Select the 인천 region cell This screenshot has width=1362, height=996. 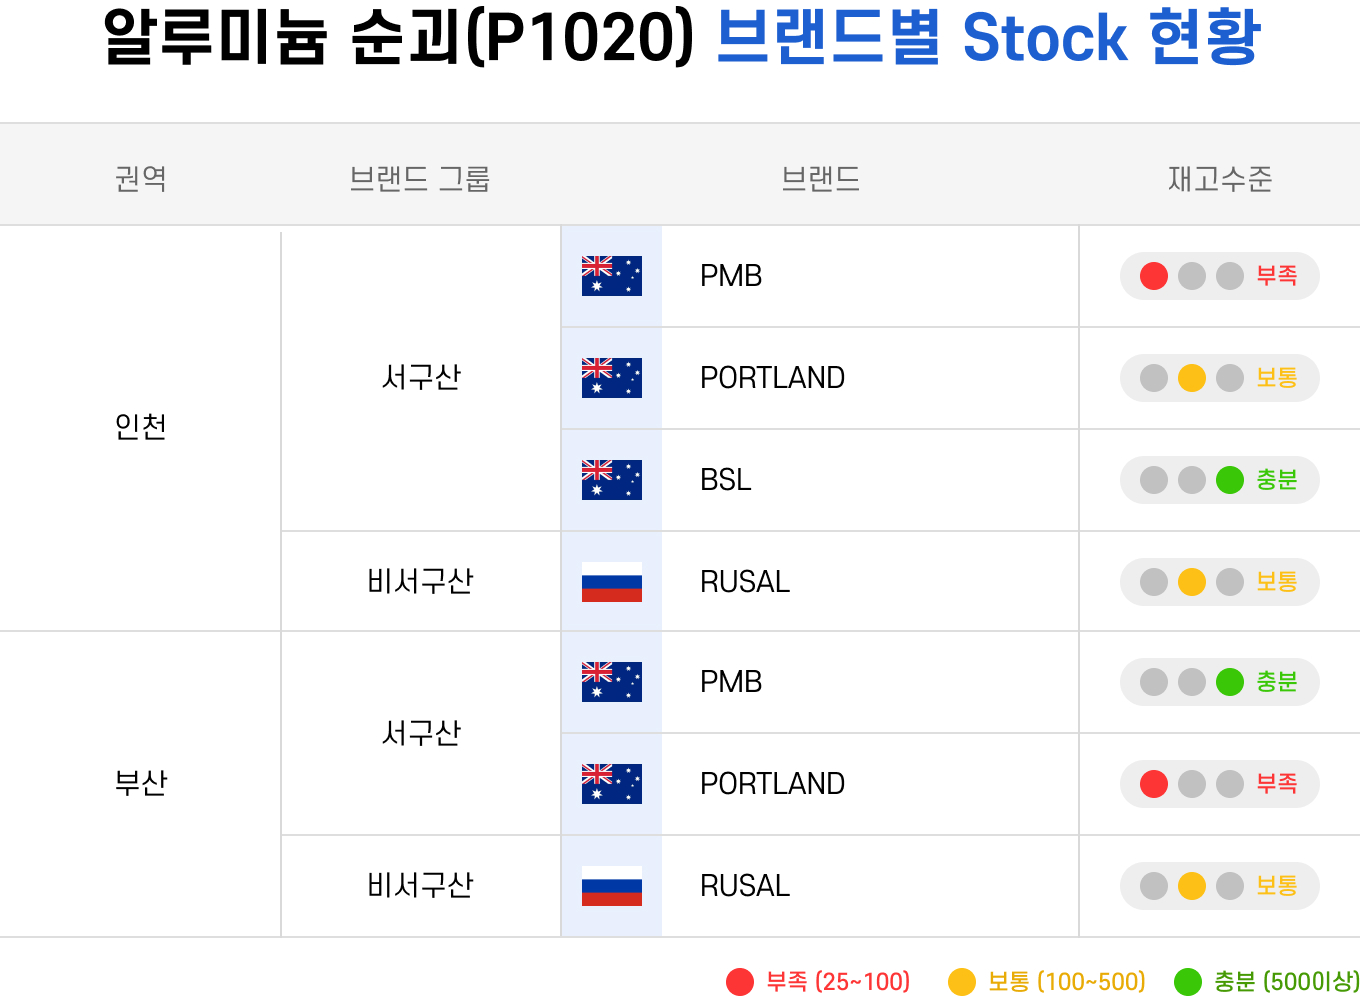coord(141,427)
